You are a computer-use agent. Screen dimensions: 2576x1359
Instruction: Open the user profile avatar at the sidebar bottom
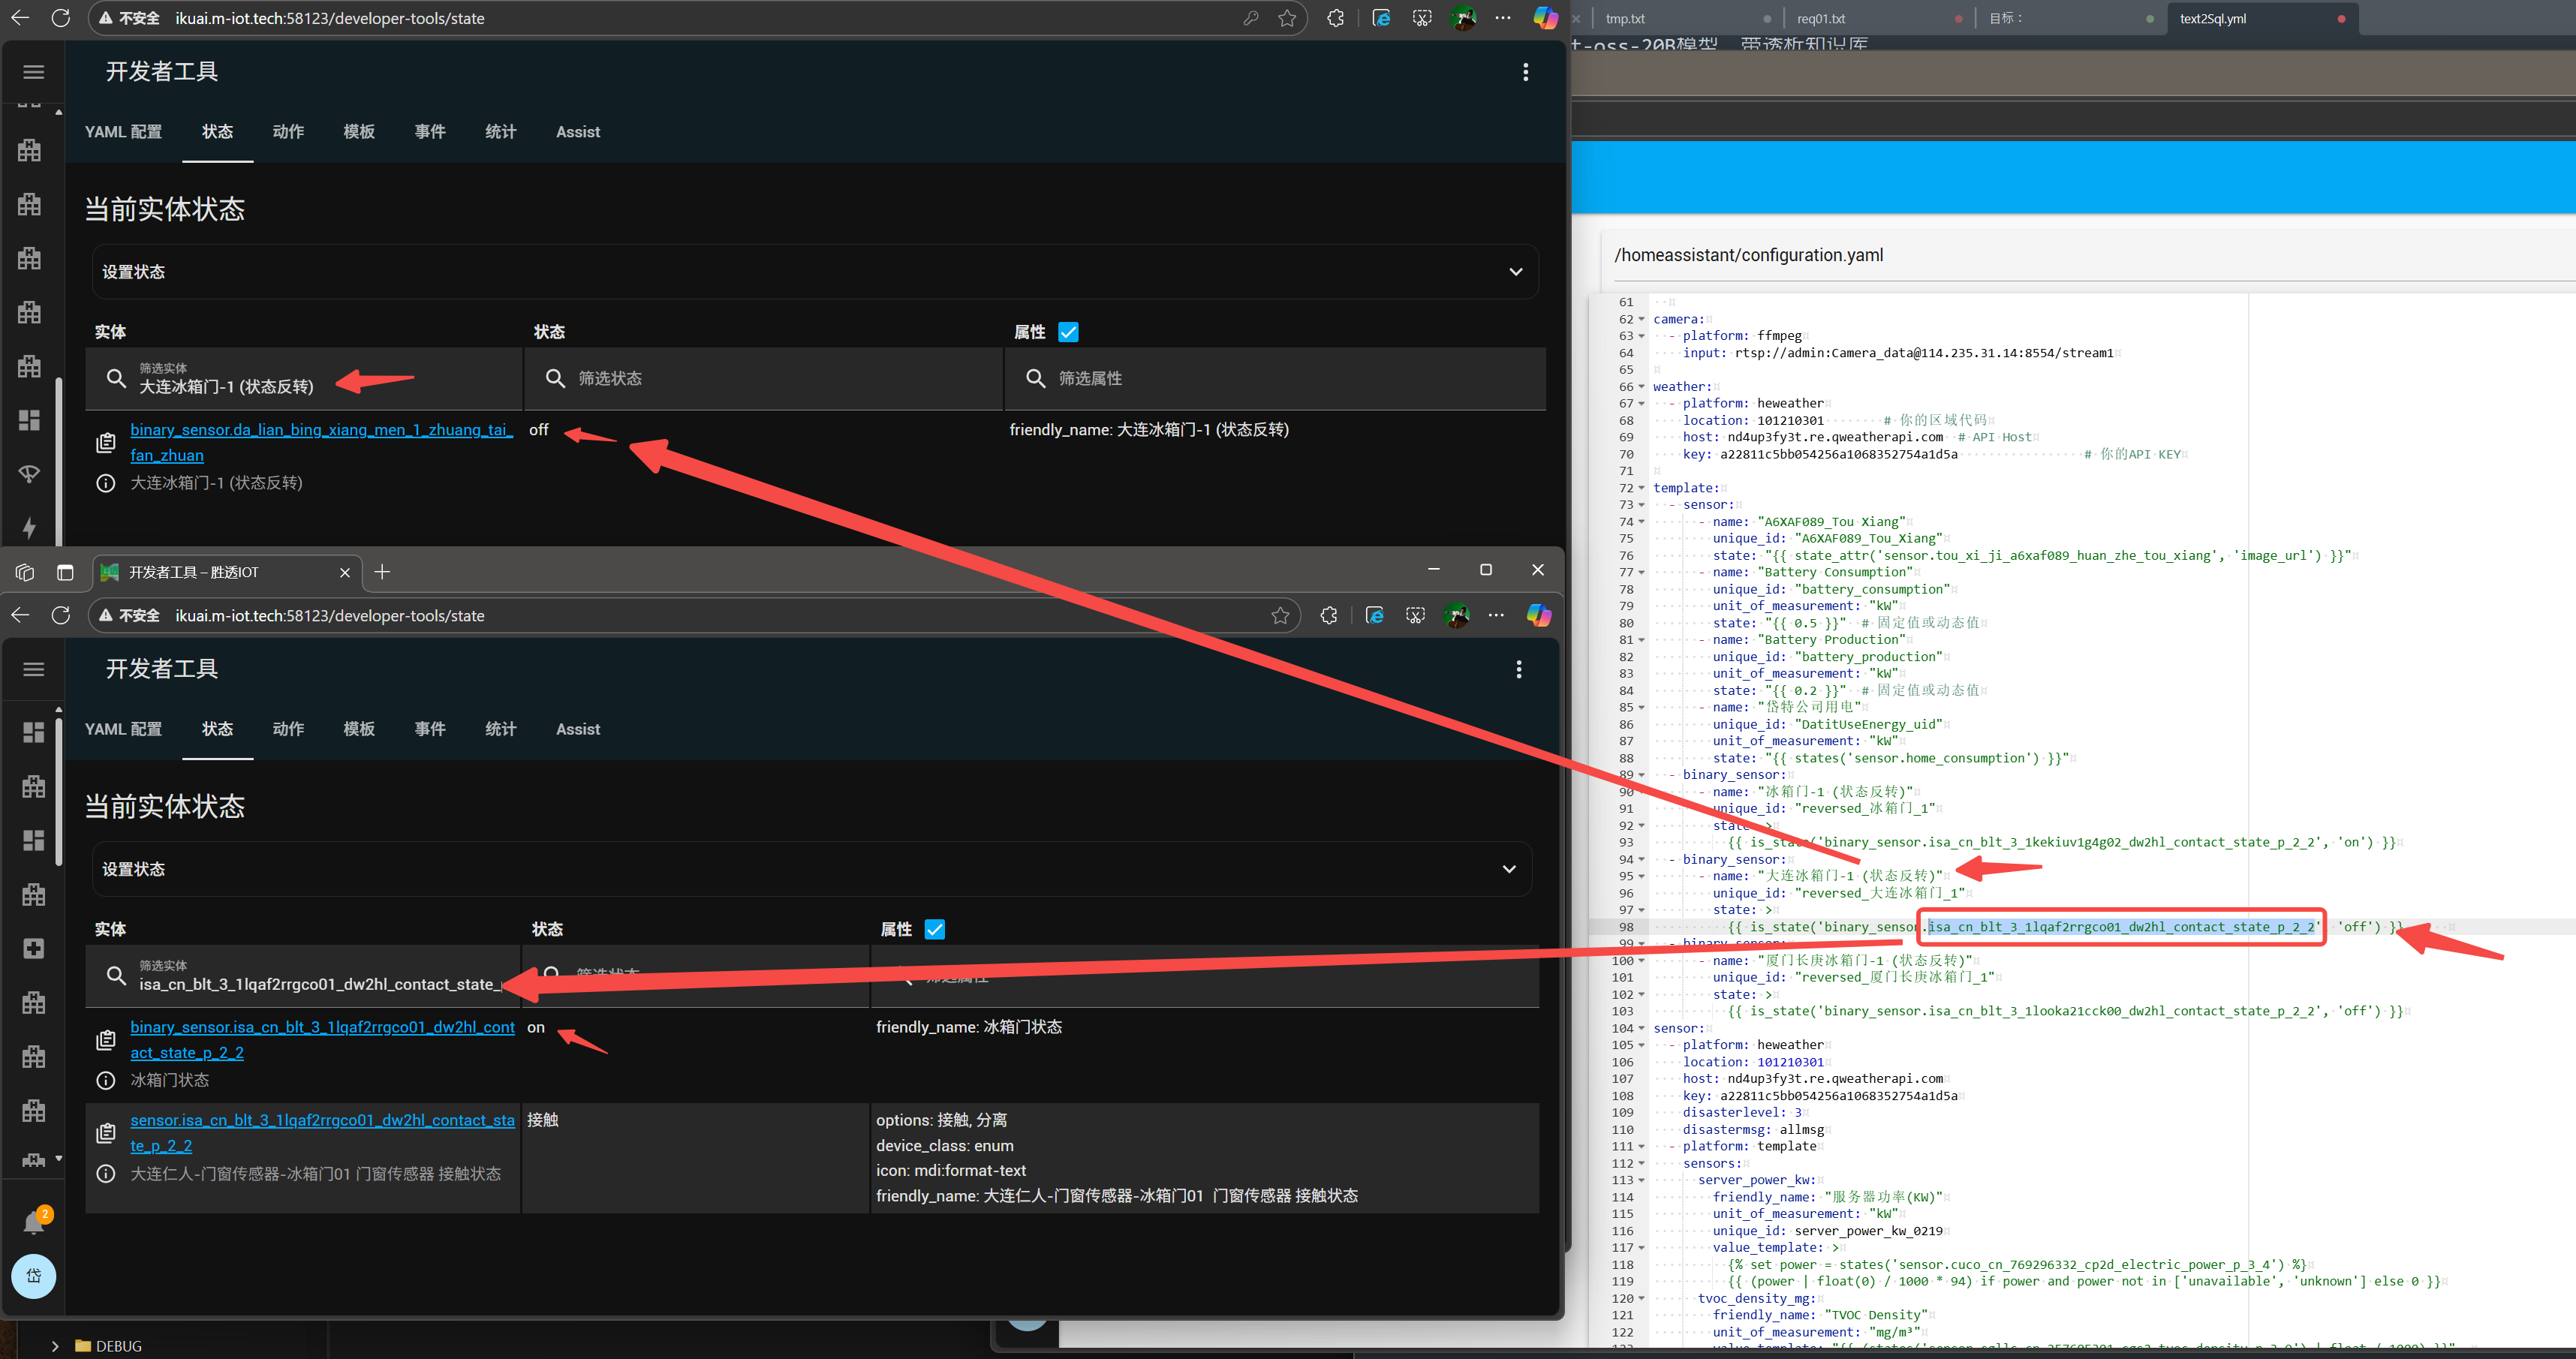coord(33,1276)
